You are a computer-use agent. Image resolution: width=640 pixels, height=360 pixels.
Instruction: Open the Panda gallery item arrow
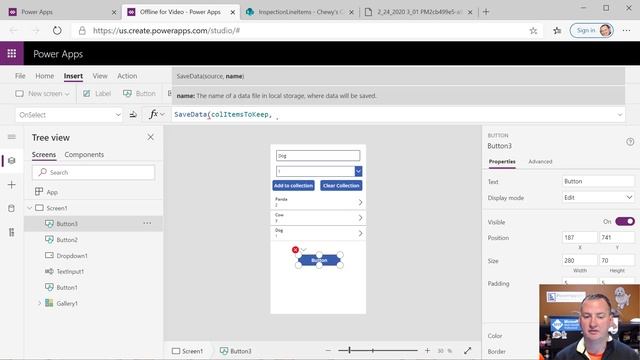click(360, 202)
